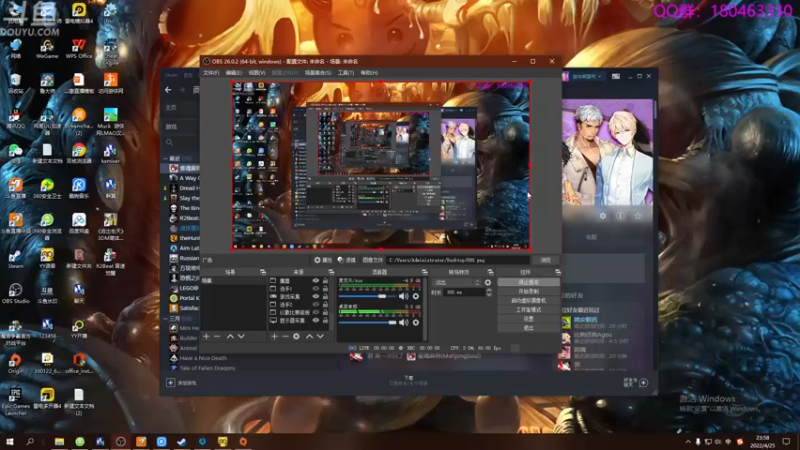Favorite the game with Steam star icon
This screenshot has height=450, width=800.
(x=638, y=216)
